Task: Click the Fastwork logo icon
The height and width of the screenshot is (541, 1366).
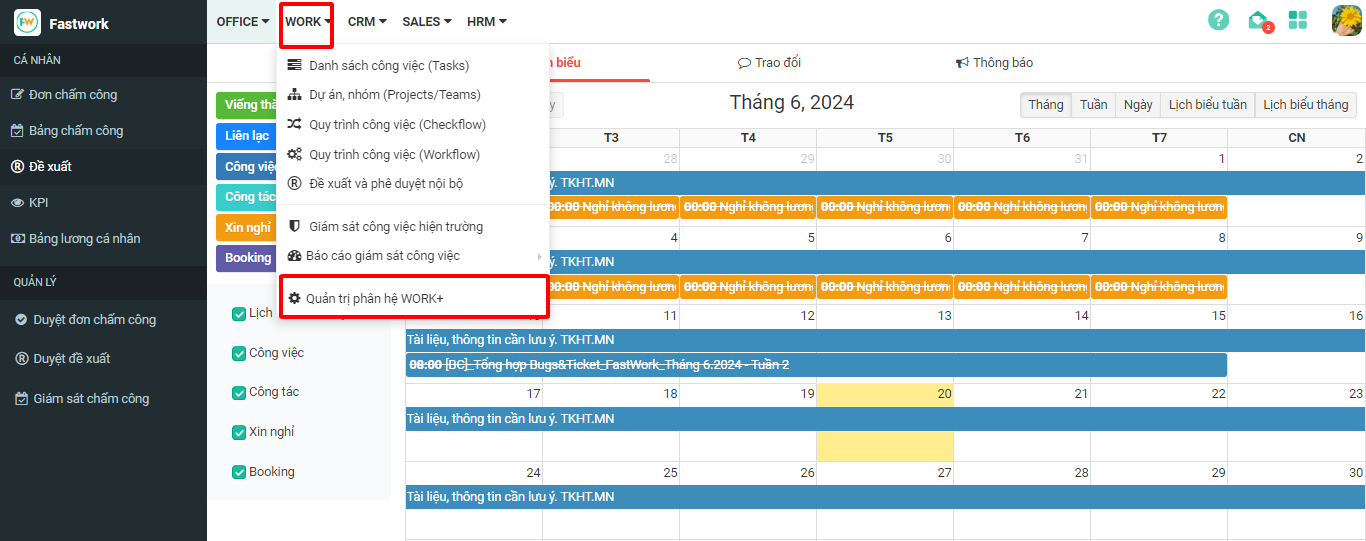Action: click(27, 23)
